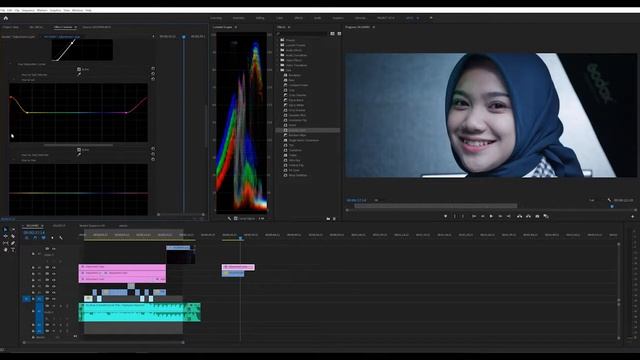640x360 pixels.
Task: Click the Lift button in Program monitor
Action: (x=520, y=216)
